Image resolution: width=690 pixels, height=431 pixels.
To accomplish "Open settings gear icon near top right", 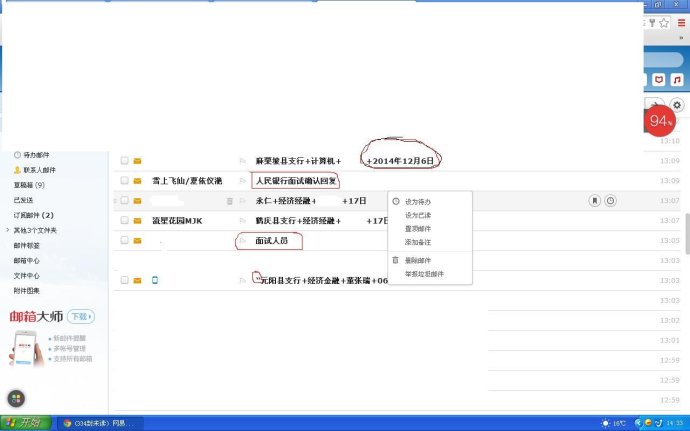I will (x=678, y=105).
